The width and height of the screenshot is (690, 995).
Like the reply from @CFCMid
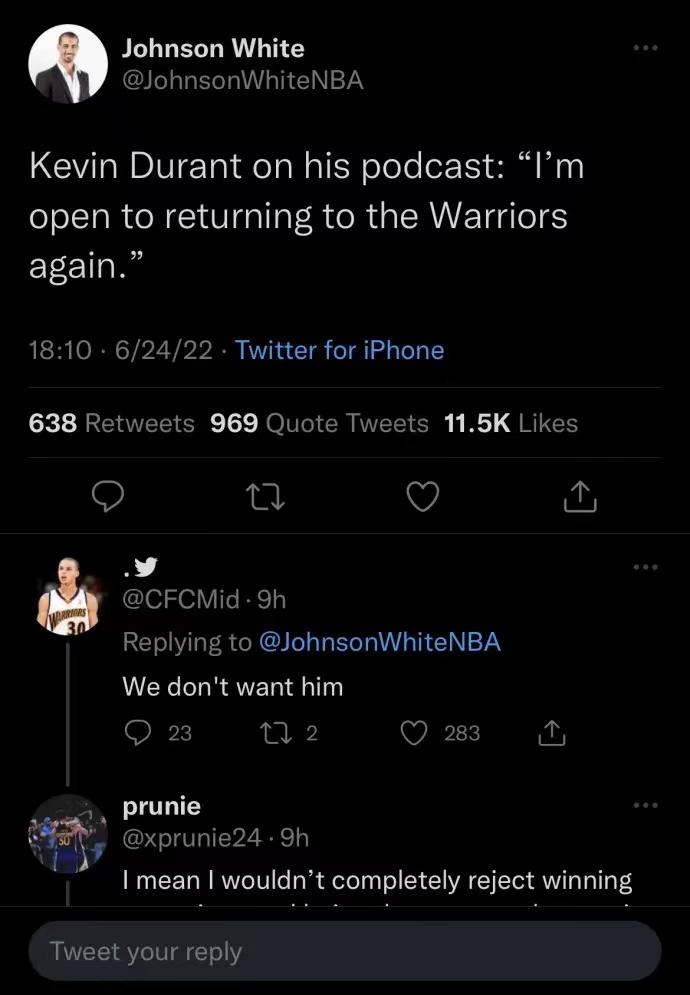(414, 733)
